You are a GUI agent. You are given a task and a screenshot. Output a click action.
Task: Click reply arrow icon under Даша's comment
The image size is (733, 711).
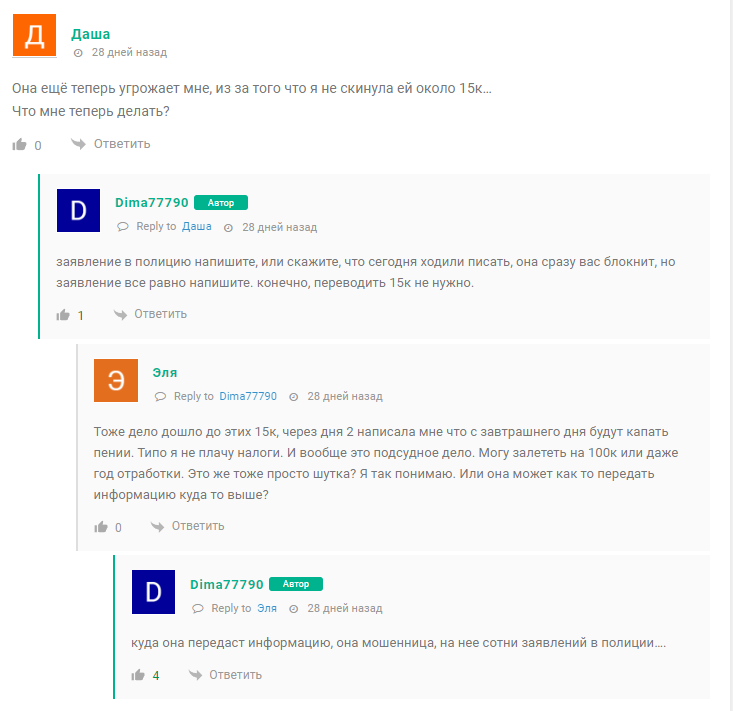[78, 144]
